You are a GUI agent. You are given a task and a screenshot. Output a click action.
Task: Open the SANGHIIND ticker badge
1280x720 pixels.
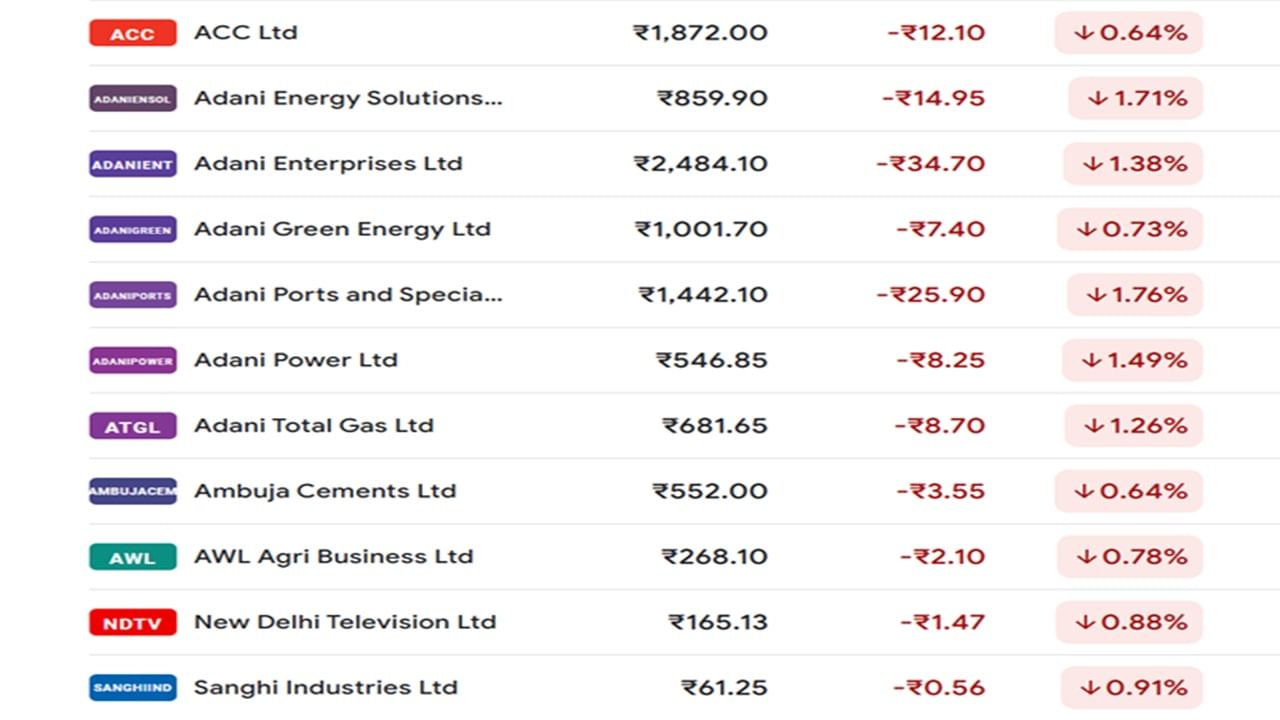coord(133,688)
